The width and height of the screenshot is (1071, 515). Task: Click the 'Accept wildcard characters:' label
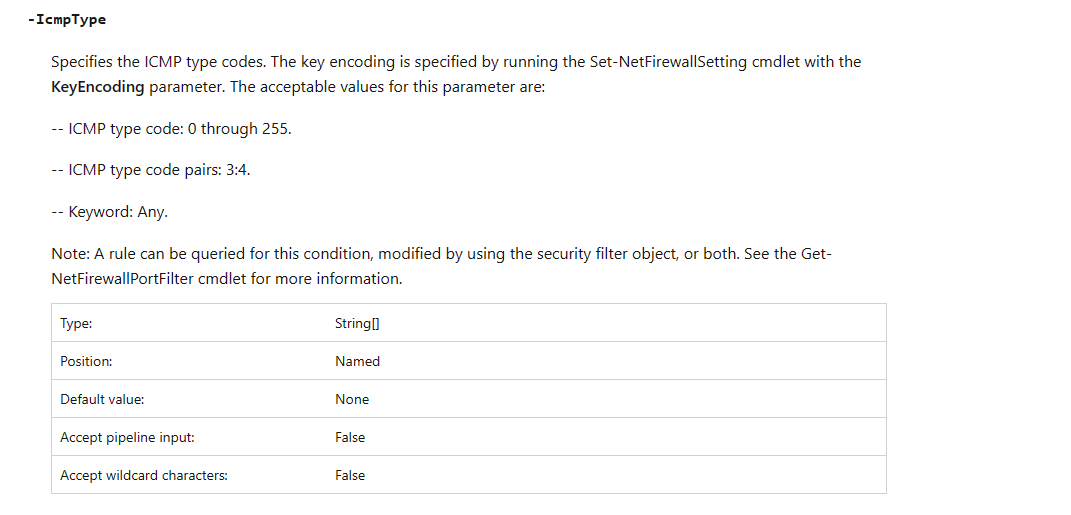[144, 475]
